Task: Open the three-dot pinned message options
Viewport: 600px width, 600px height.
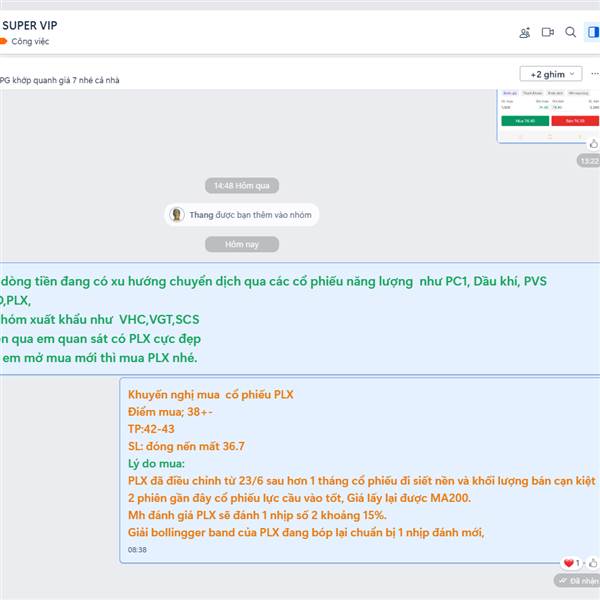Action: point(595,73)
